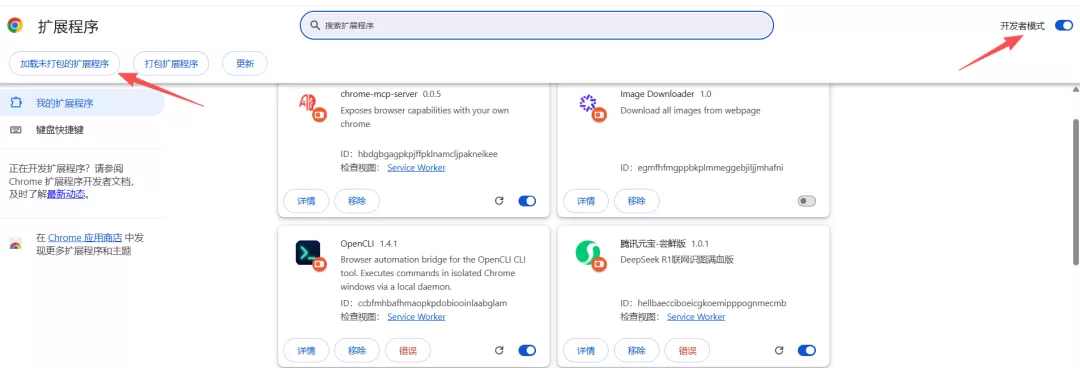Reload the chrome-mcp-server extension
The image size is (1080, 368).
click(499, 201)
